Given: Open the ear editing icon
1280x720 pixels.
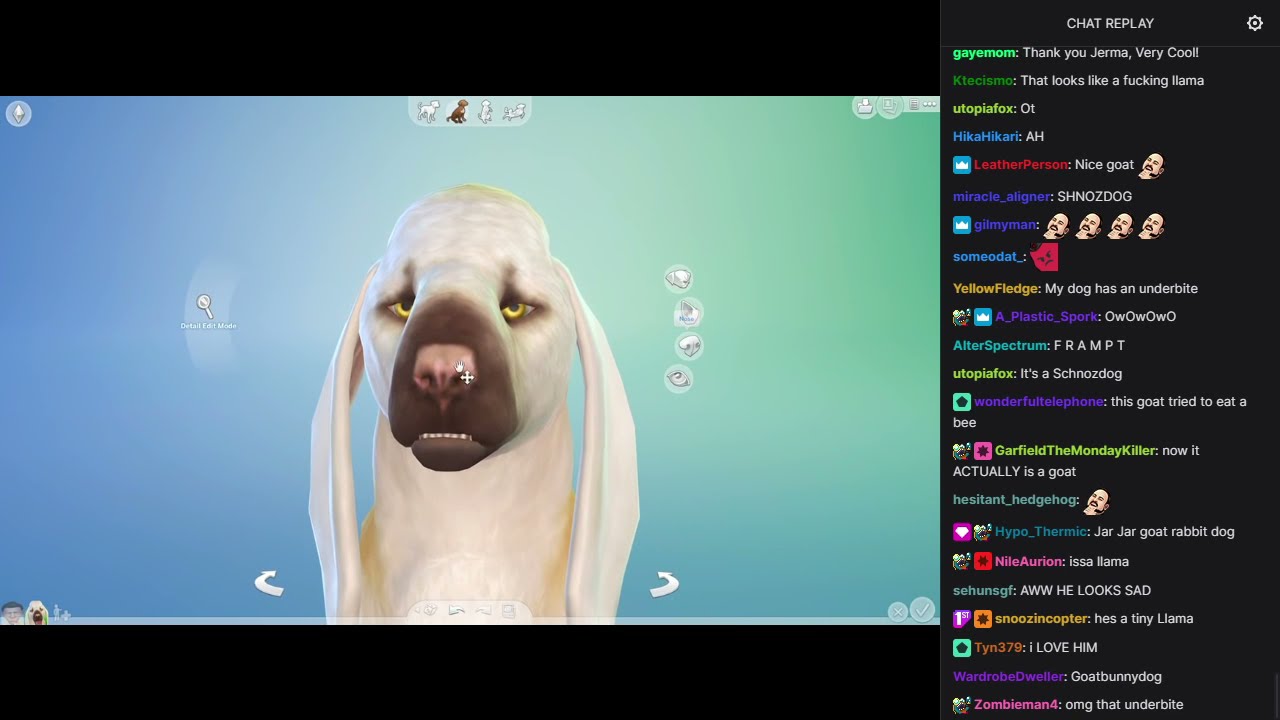Looking at the screenshot, I should (687, 313).
